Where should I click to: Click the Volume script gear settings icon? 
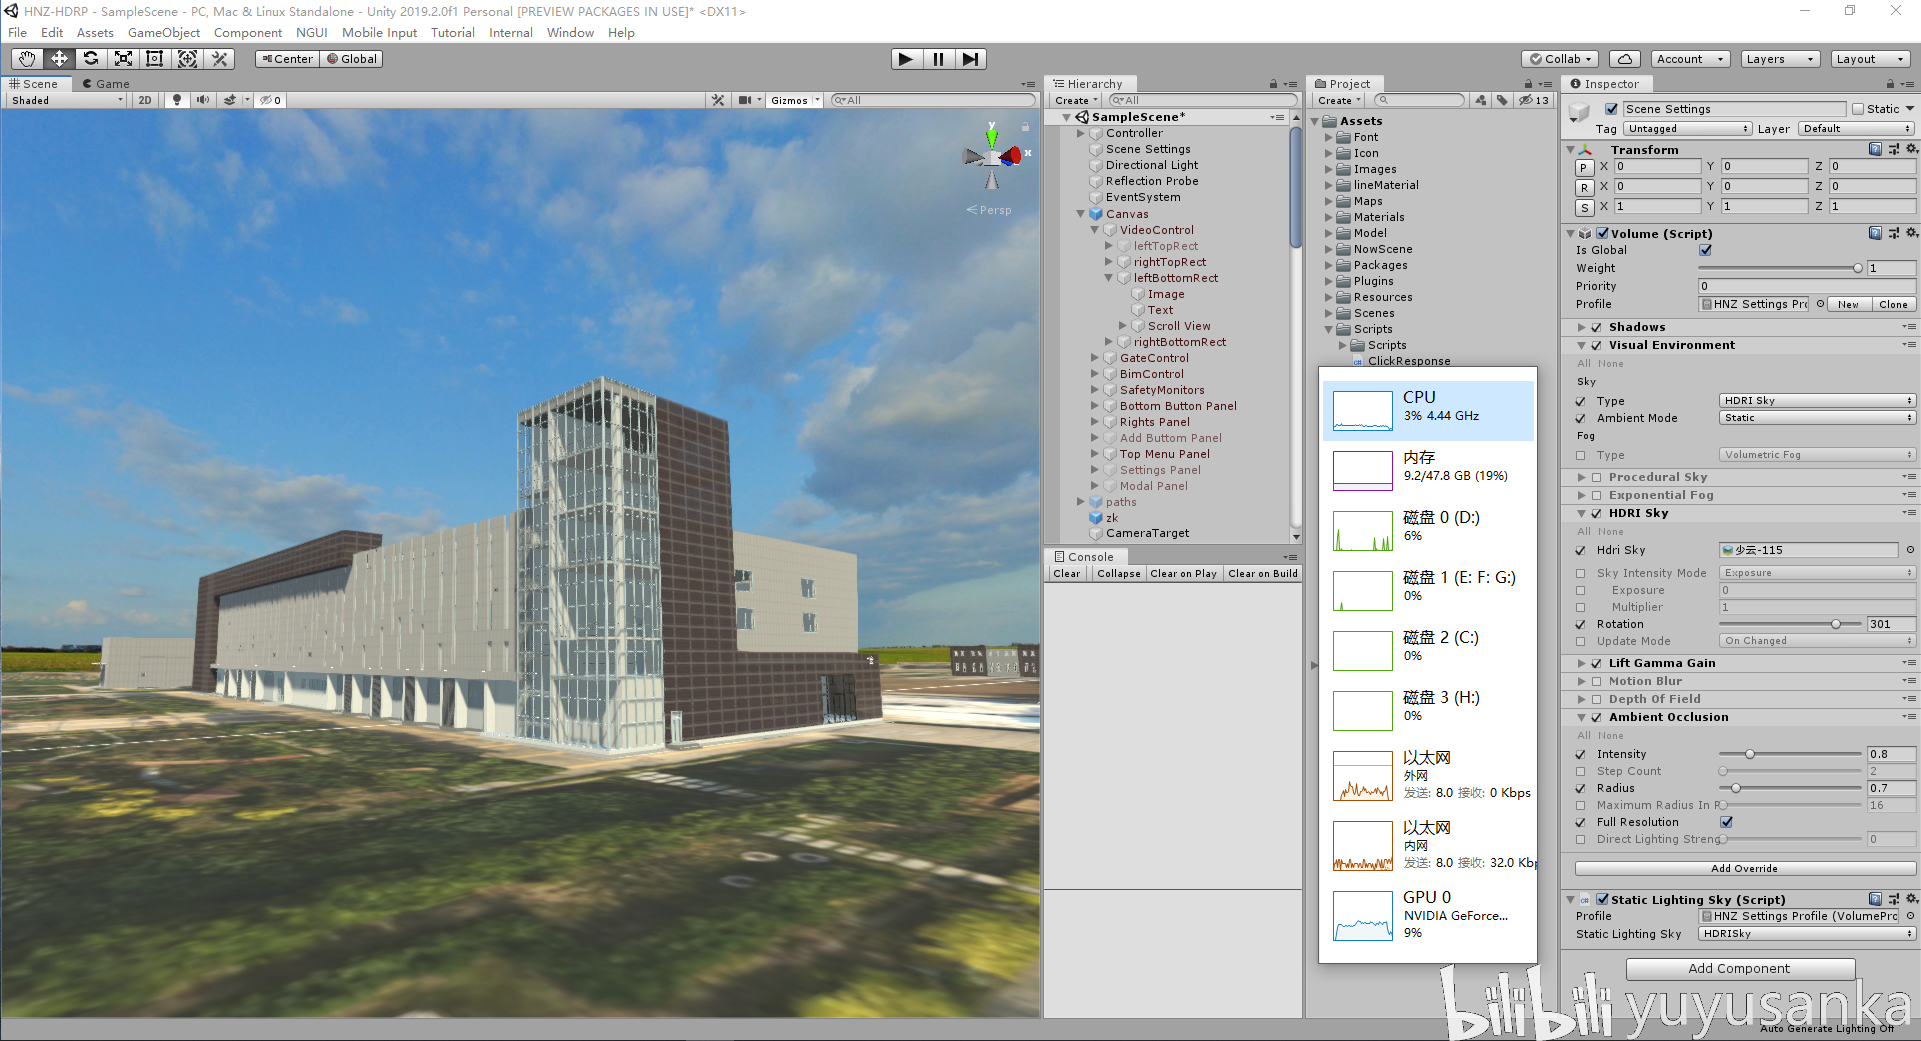click(1912, 232)
